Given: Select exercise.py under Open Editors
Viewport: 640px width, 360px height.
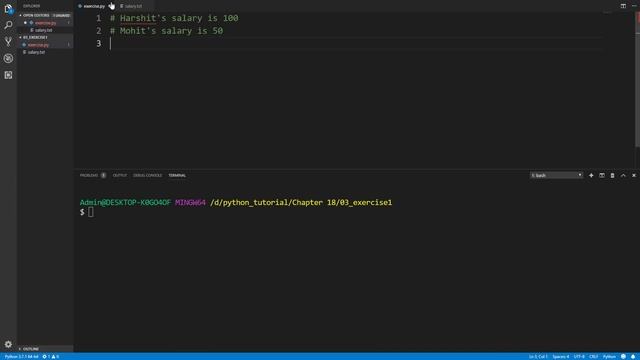Looking at the screenshot, I should tap(45, 23).
